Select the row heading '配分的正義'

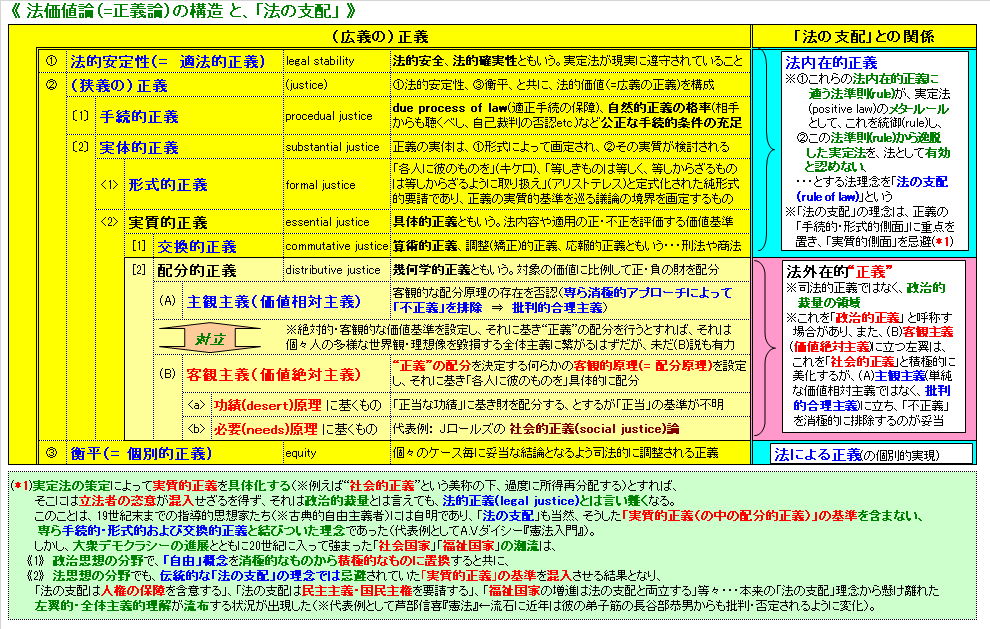point(197,270)
